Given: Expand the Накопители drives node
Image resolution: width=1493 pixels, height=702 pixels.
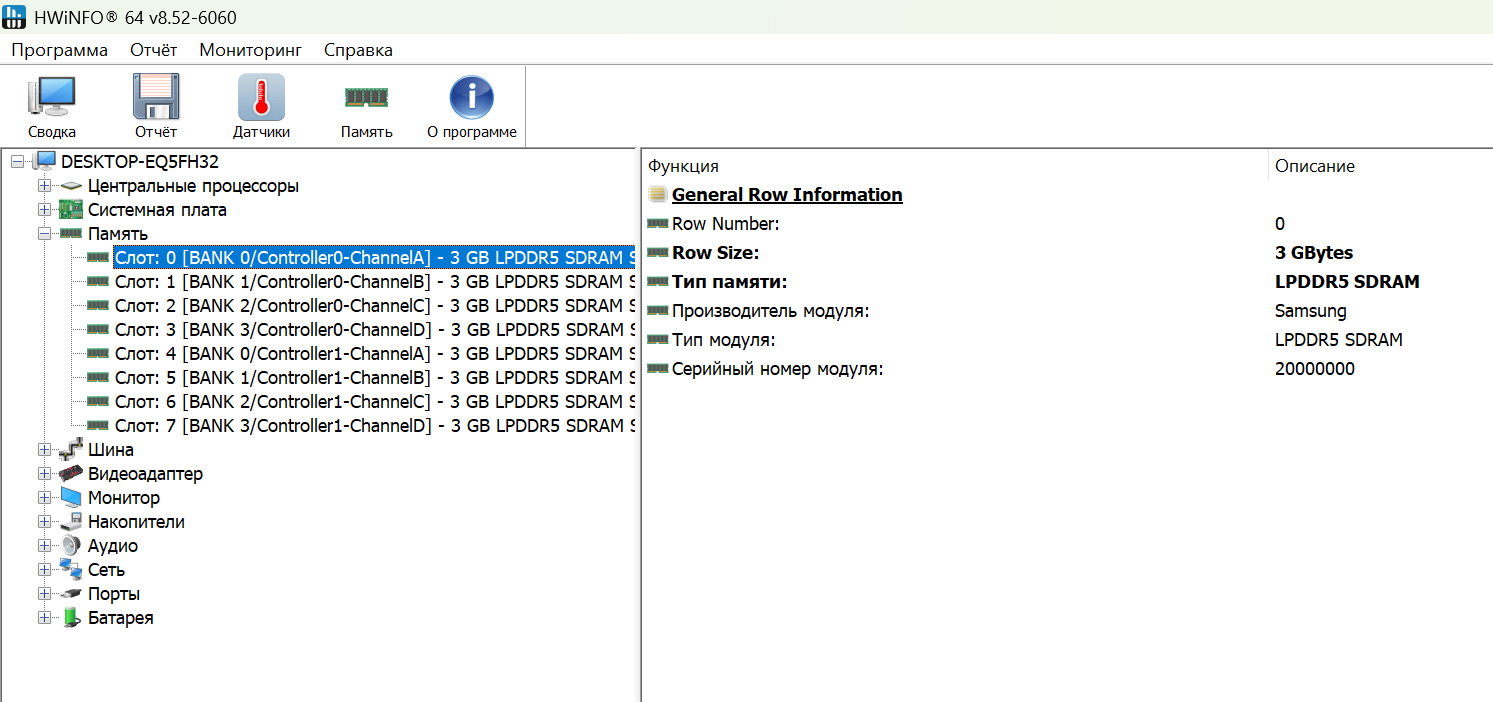Looking at the screenshot, I should coord(44,522).
